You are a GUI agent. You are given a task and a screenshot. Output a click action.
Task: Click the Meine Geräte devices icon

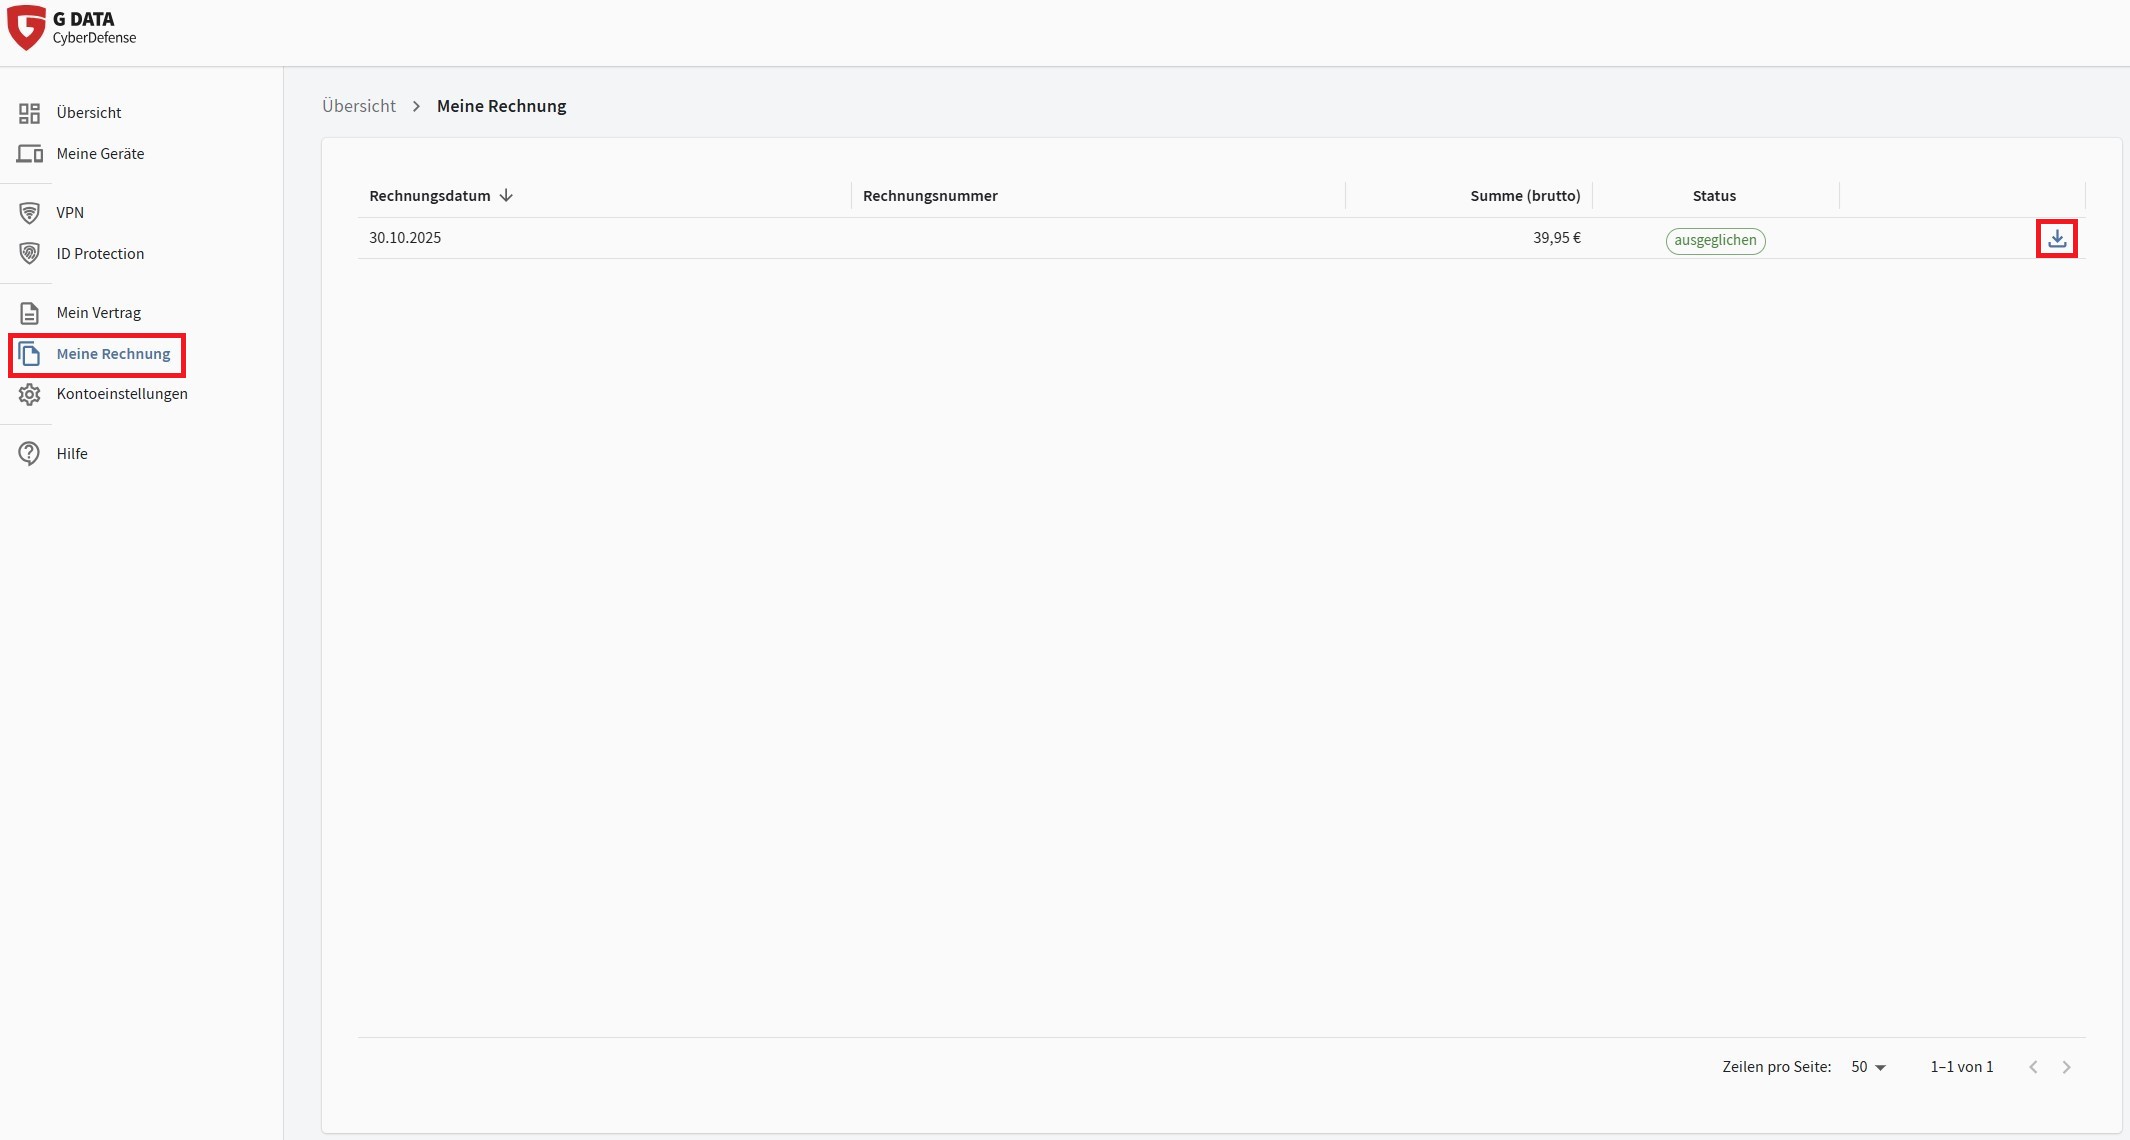(x=30, y=154)
